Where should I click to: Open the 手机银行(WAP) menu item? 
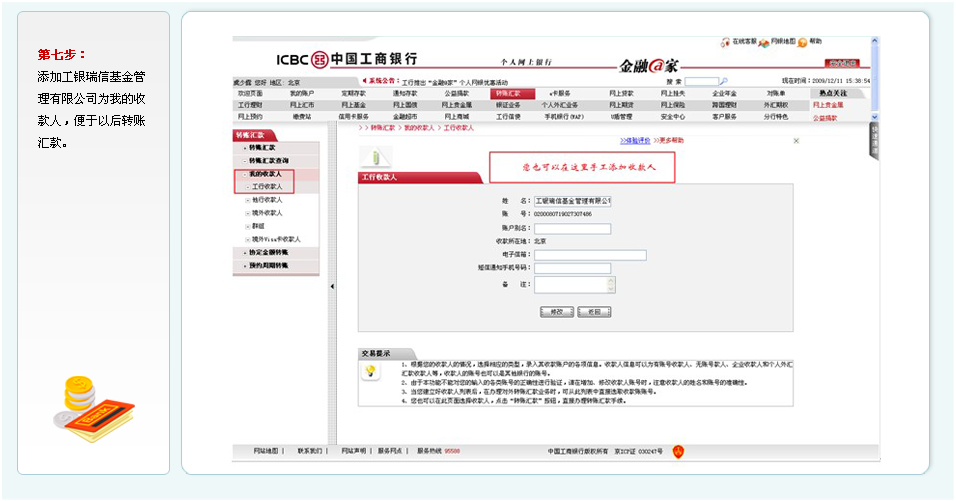pyautogui.click(x=564, y=116)
